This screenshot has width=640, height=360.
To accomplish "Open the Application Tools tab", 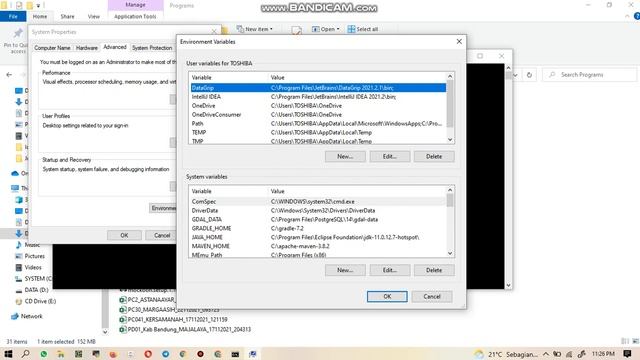I will tap(135, 16).
